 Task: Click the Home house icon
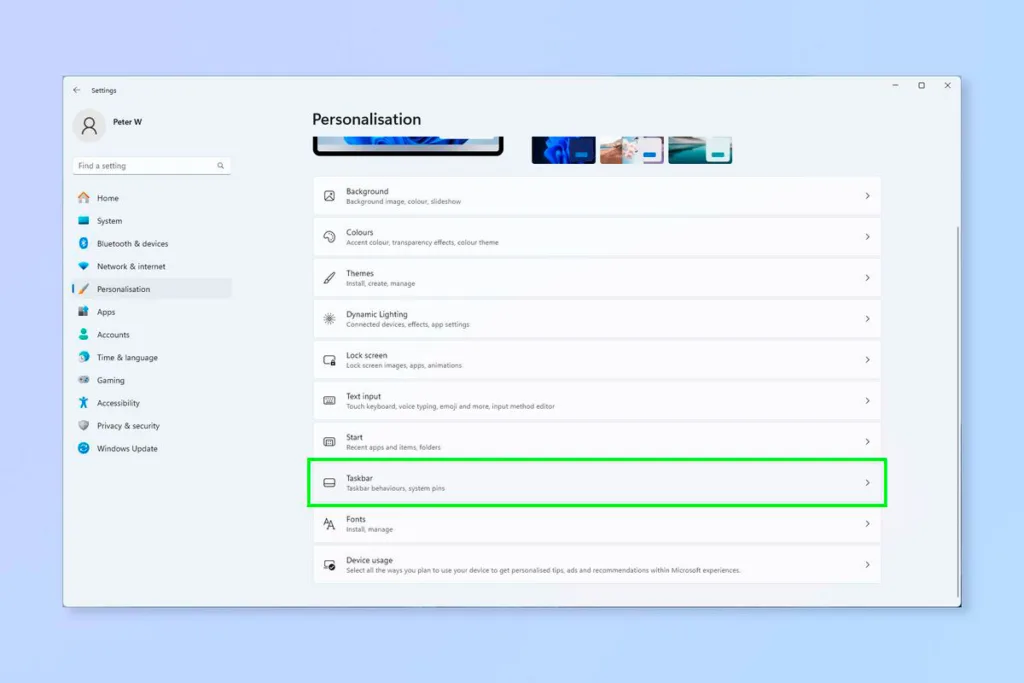pos(84,197)
